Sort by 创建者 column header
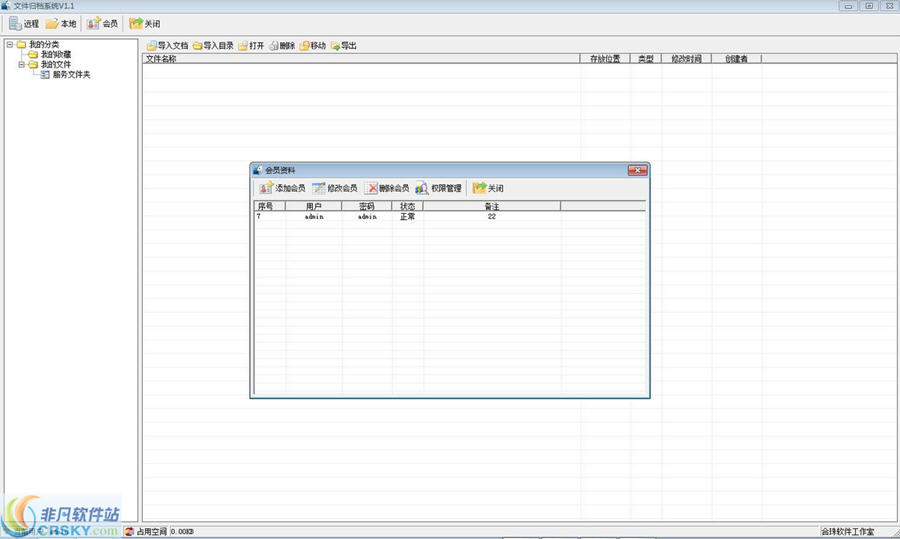 [736, 59]
